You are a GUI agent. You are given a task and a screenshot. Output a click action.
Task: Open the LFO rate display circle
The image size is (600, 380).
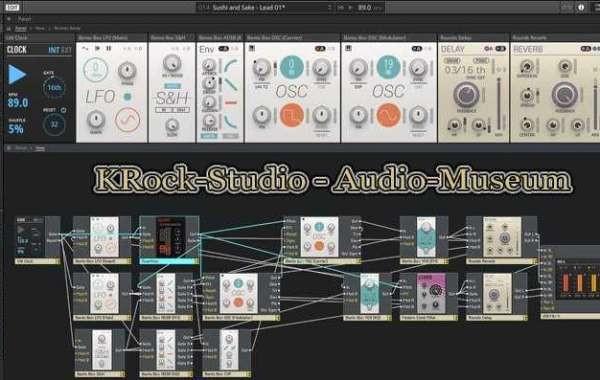pos(95,70)
